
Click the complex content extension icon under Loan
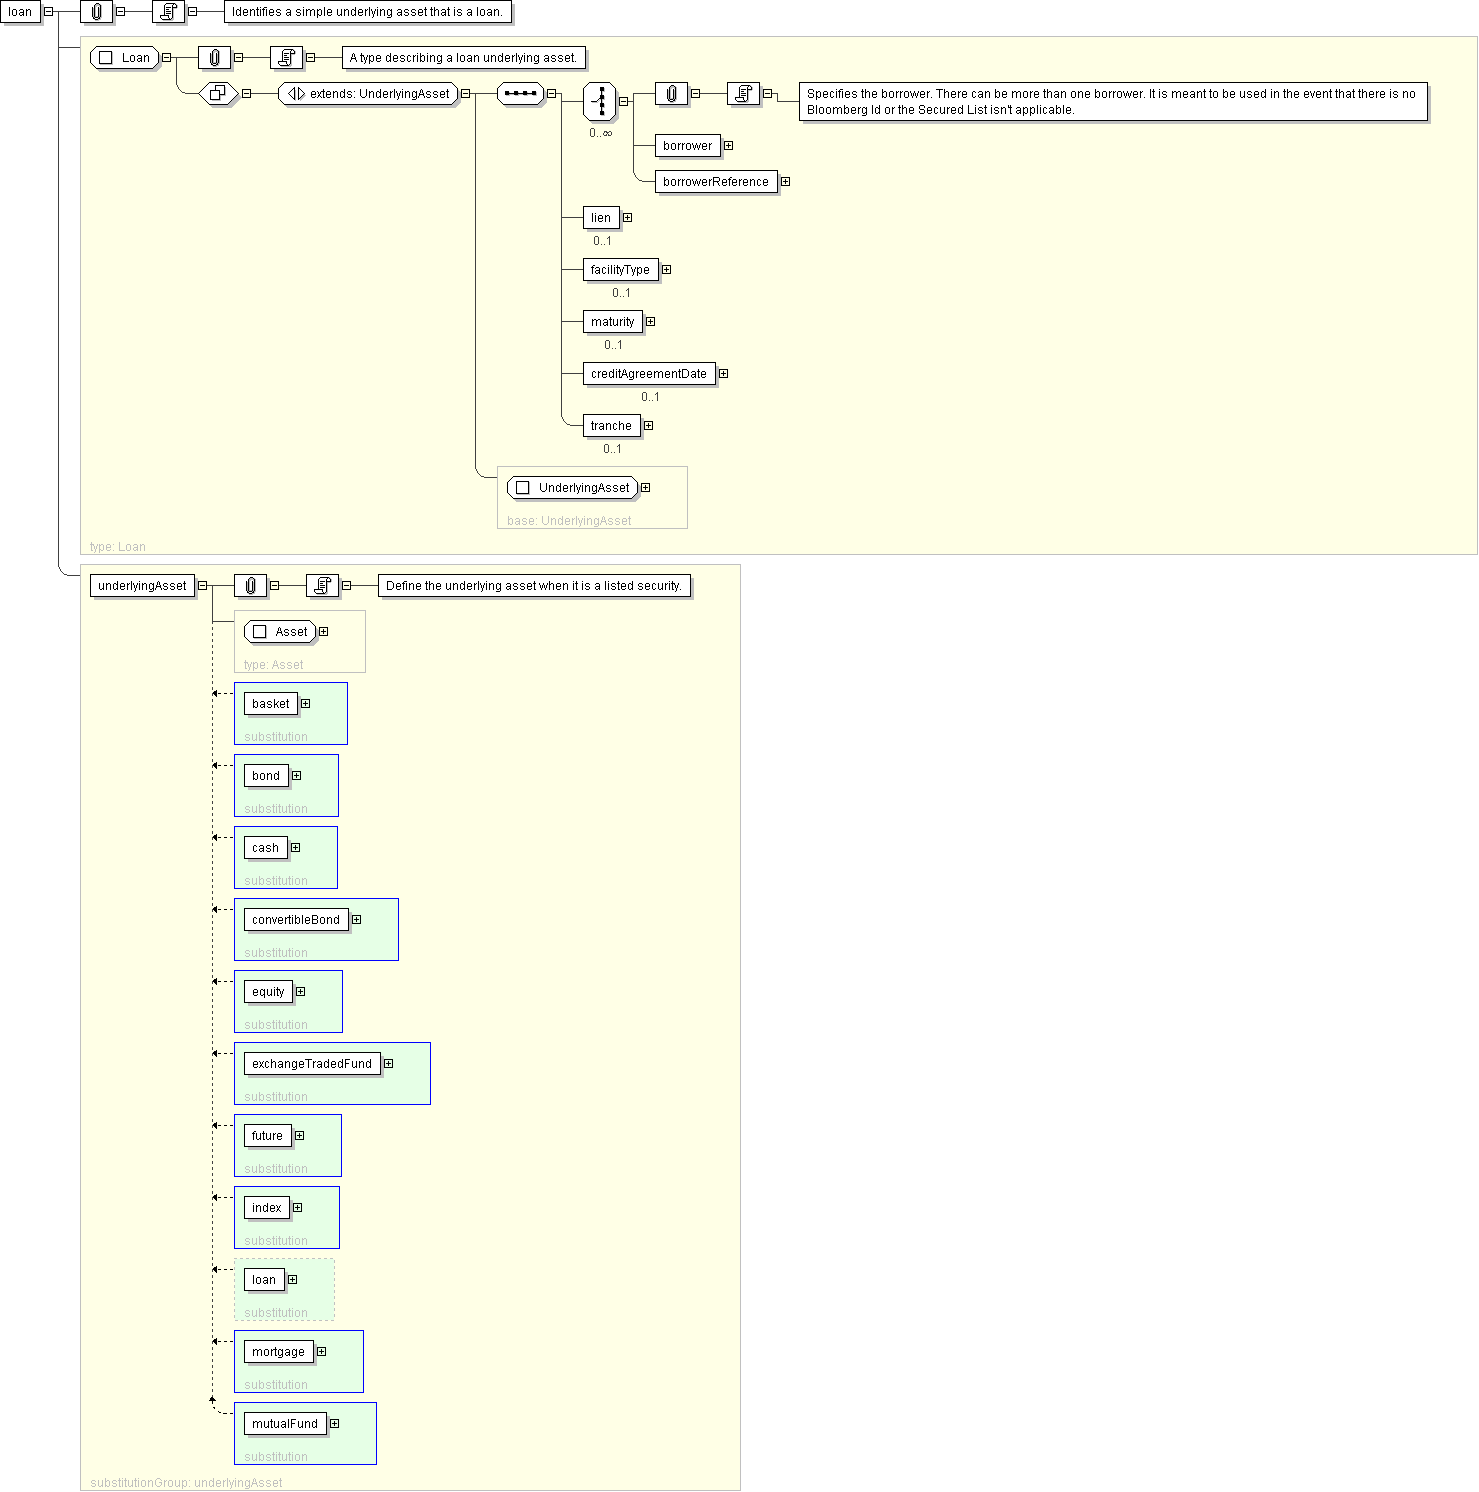tap(218, 94)
